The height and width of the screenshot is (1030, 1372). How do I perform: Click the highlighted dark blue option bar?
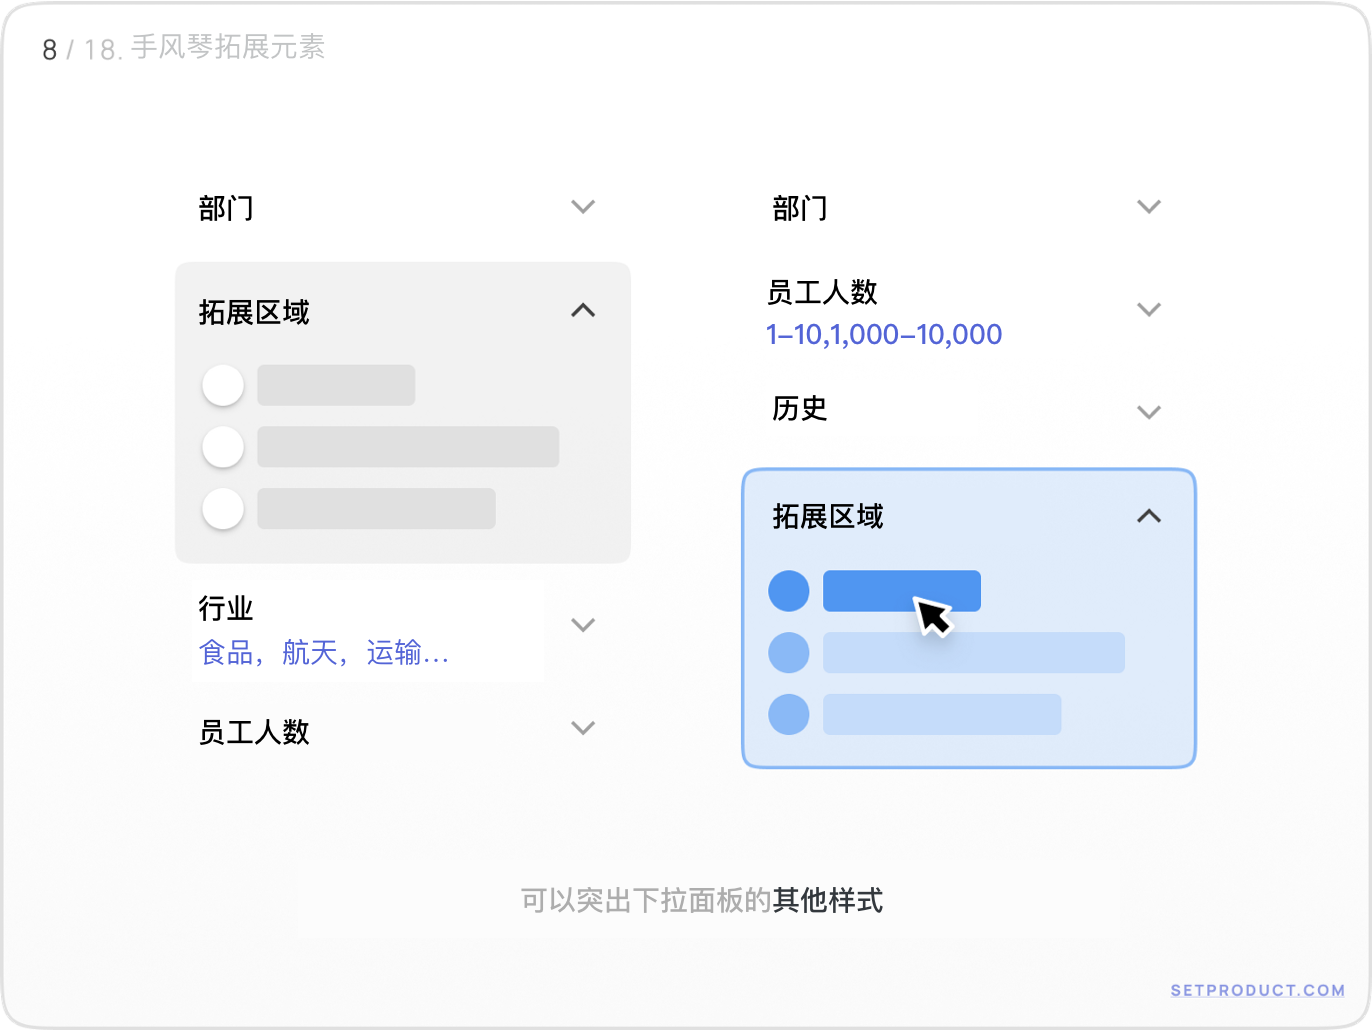point(880,590)
